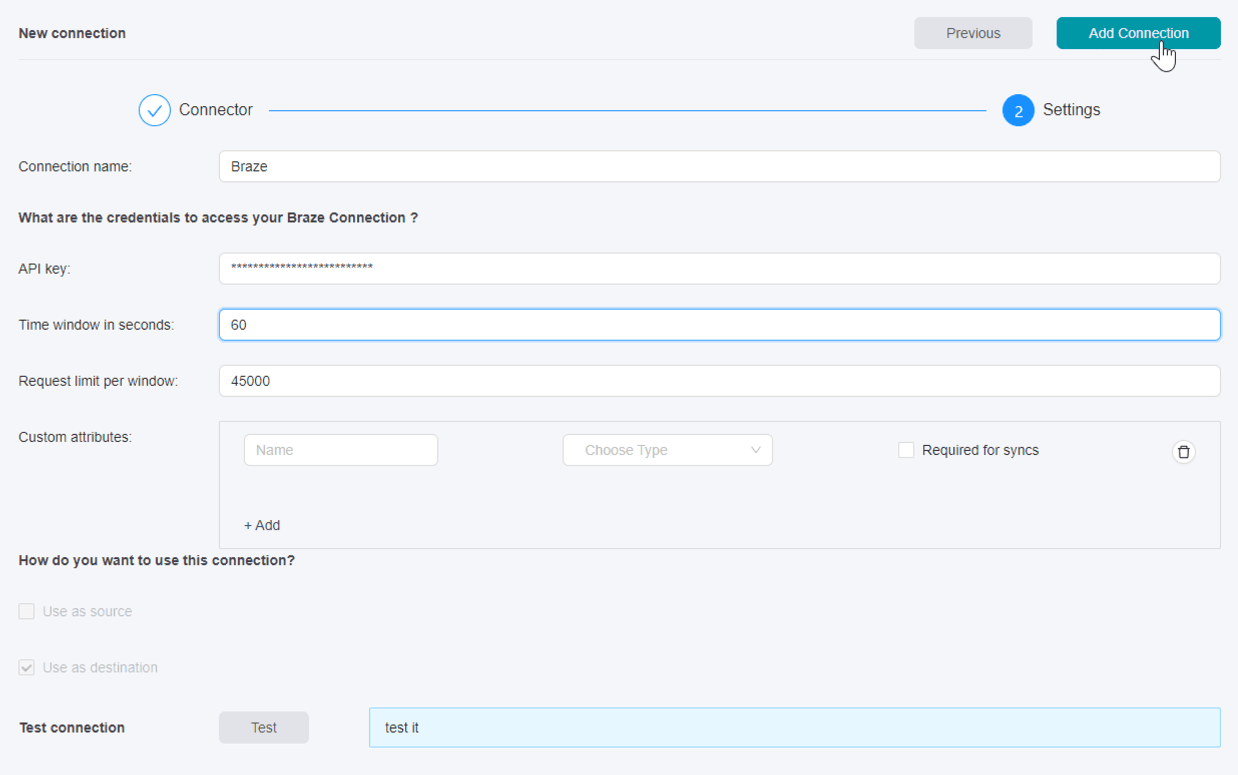
Task: Select the Settings step label
Action: pos(1071,110)
